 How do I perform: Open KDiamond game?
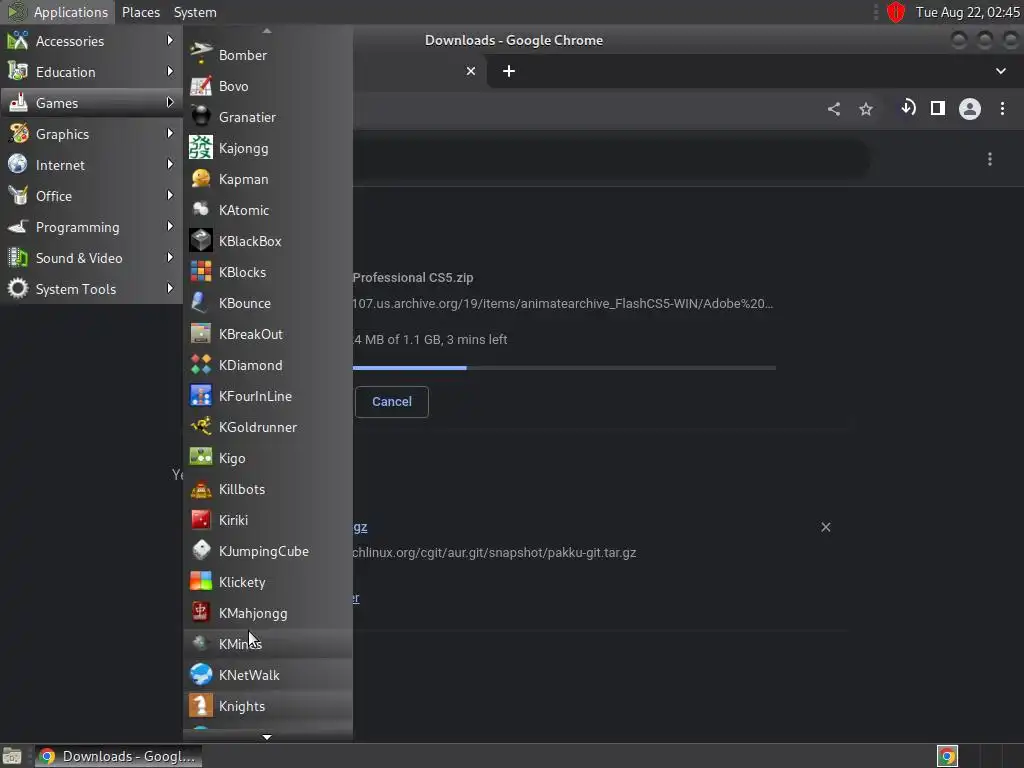coord(268,365)
